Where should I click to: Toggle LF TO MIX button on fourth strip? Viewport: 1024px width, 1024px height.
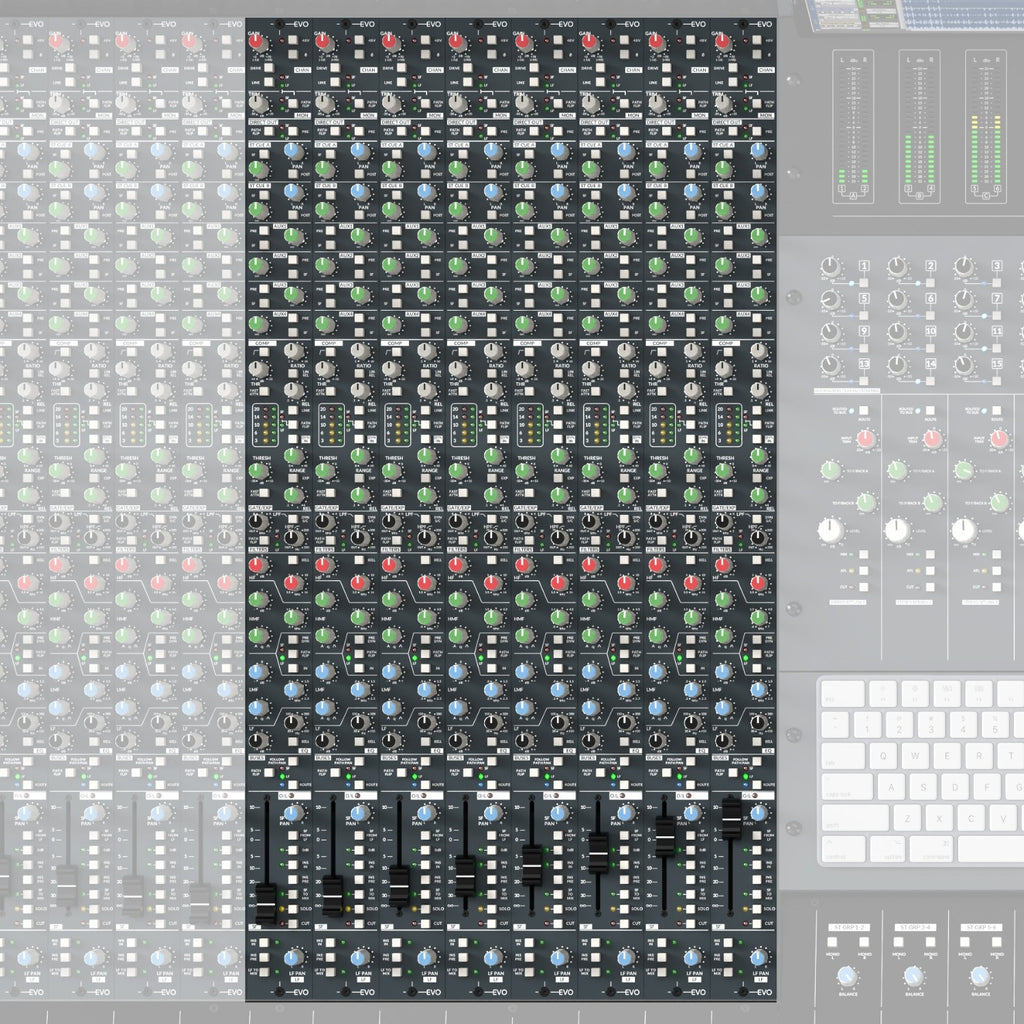point(463,972)
